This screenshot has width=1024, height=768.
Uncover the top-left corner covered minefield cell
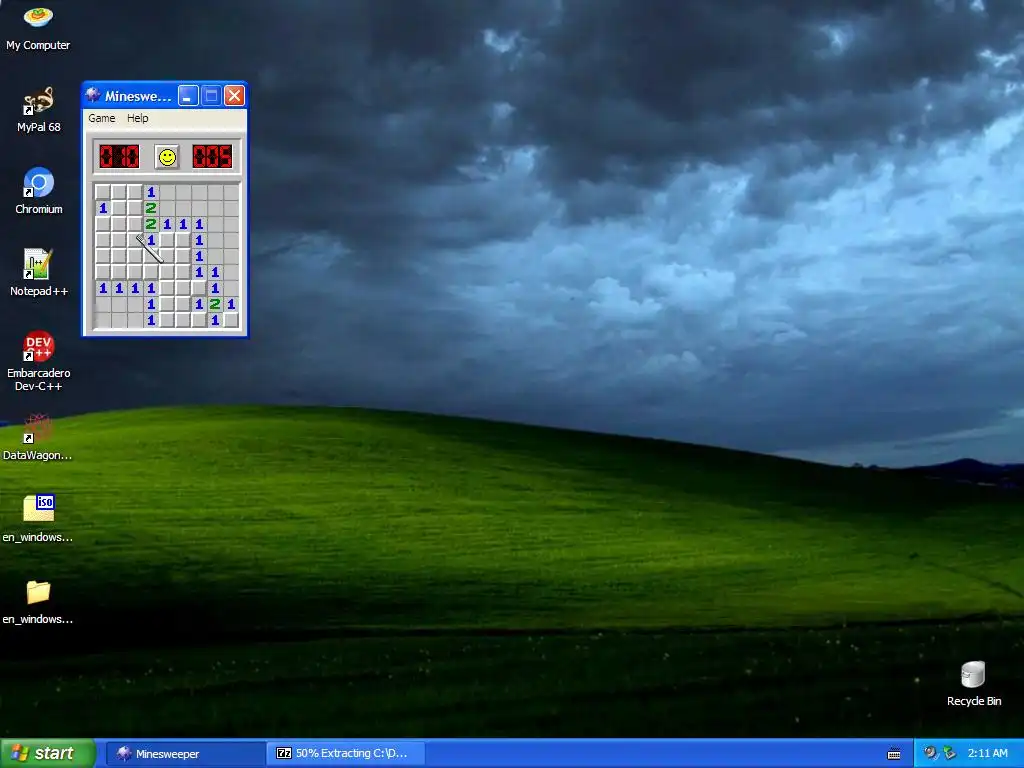103,192
